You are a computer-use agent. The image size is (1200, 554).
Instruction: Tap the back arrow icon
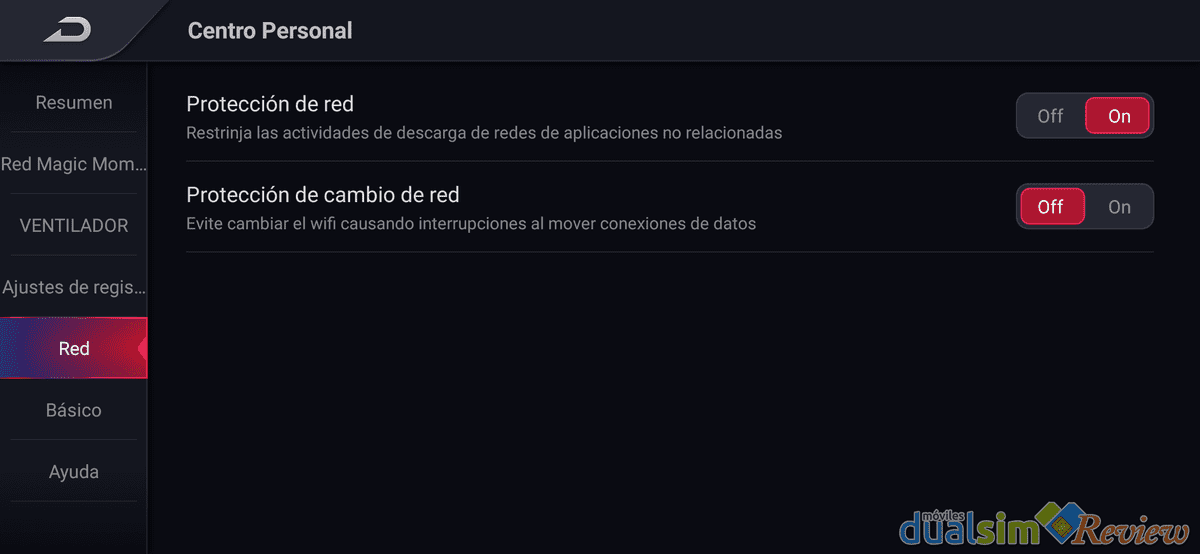point(66,31)
